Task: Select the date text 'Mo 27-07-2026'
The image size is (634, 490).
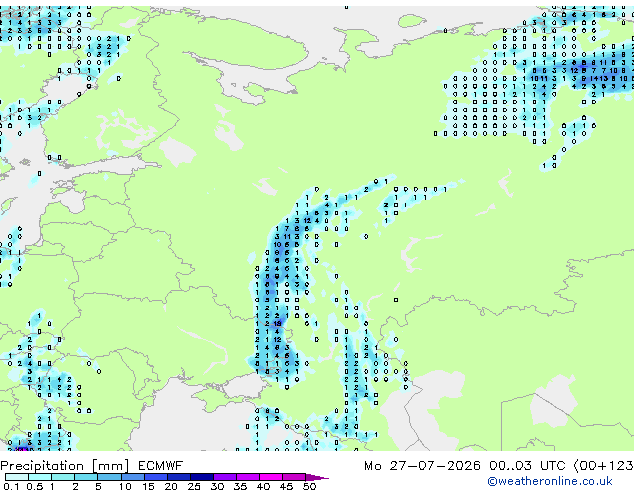Action: (x=422, y=466)
